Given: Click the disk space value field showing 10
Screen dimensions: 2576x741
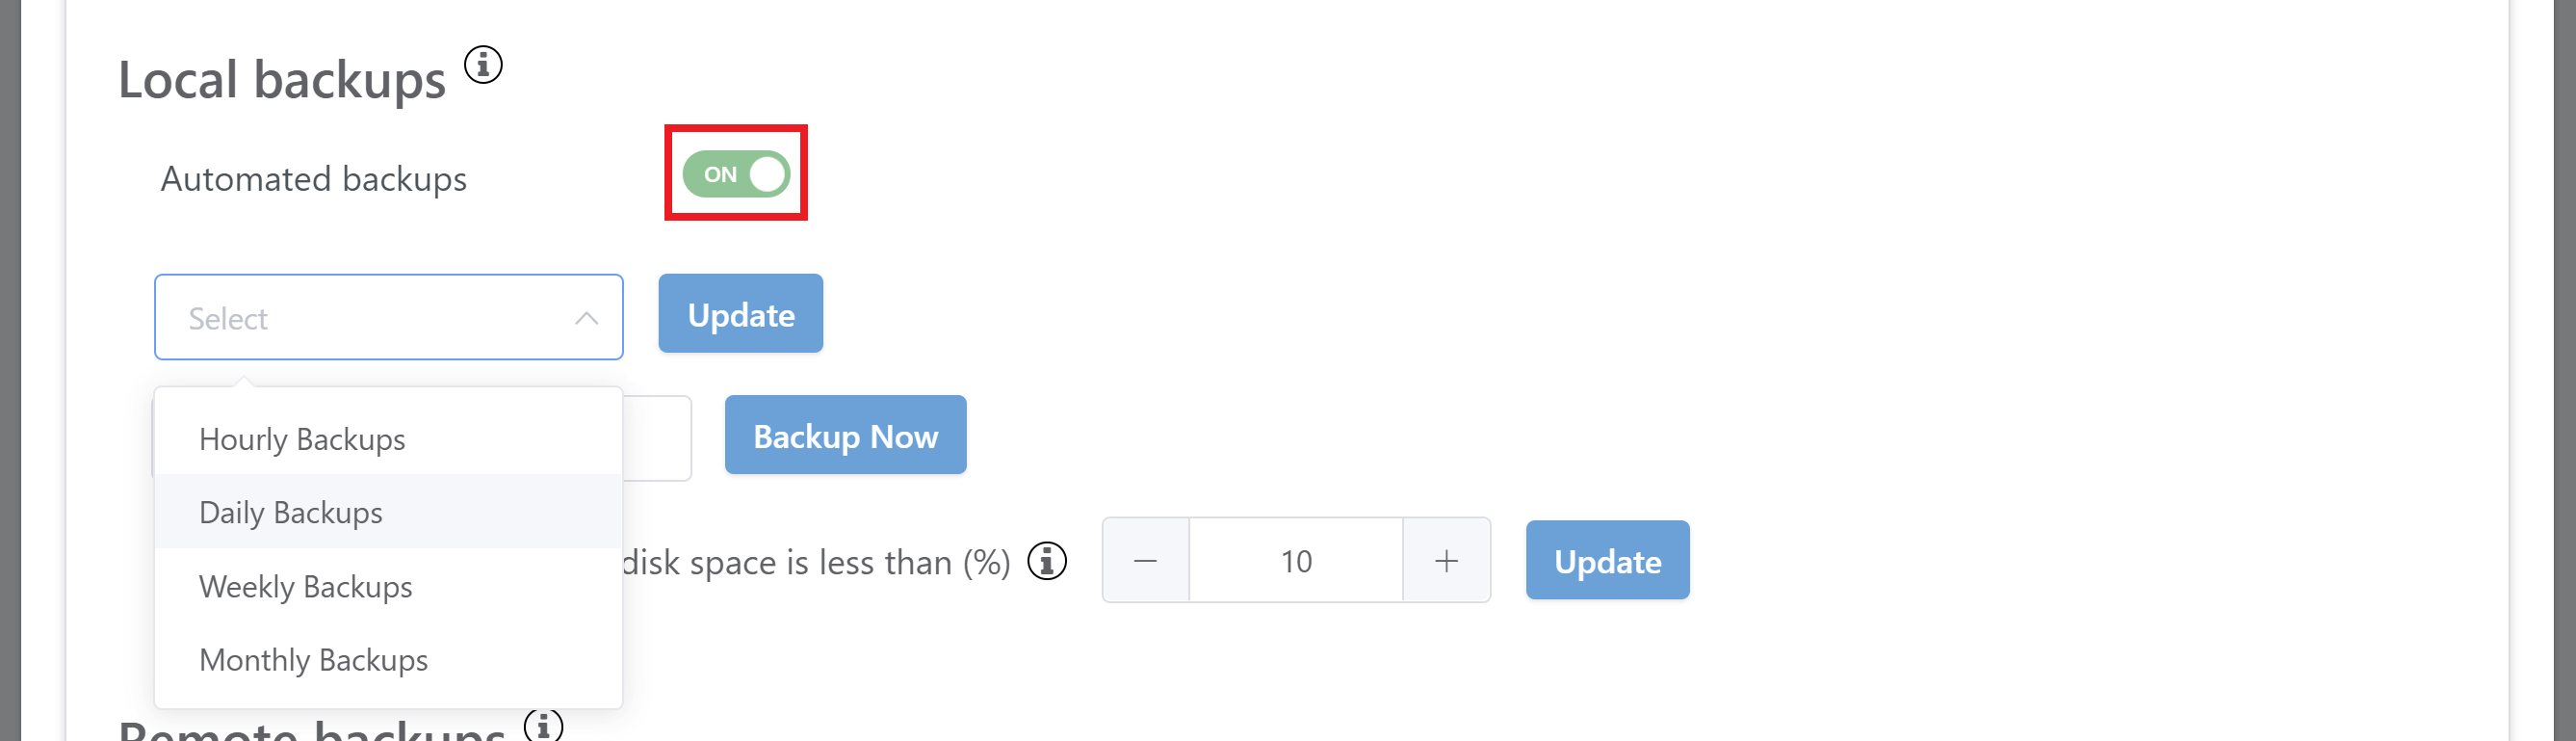Looking at the screenshot, I should click(1296, 561).
